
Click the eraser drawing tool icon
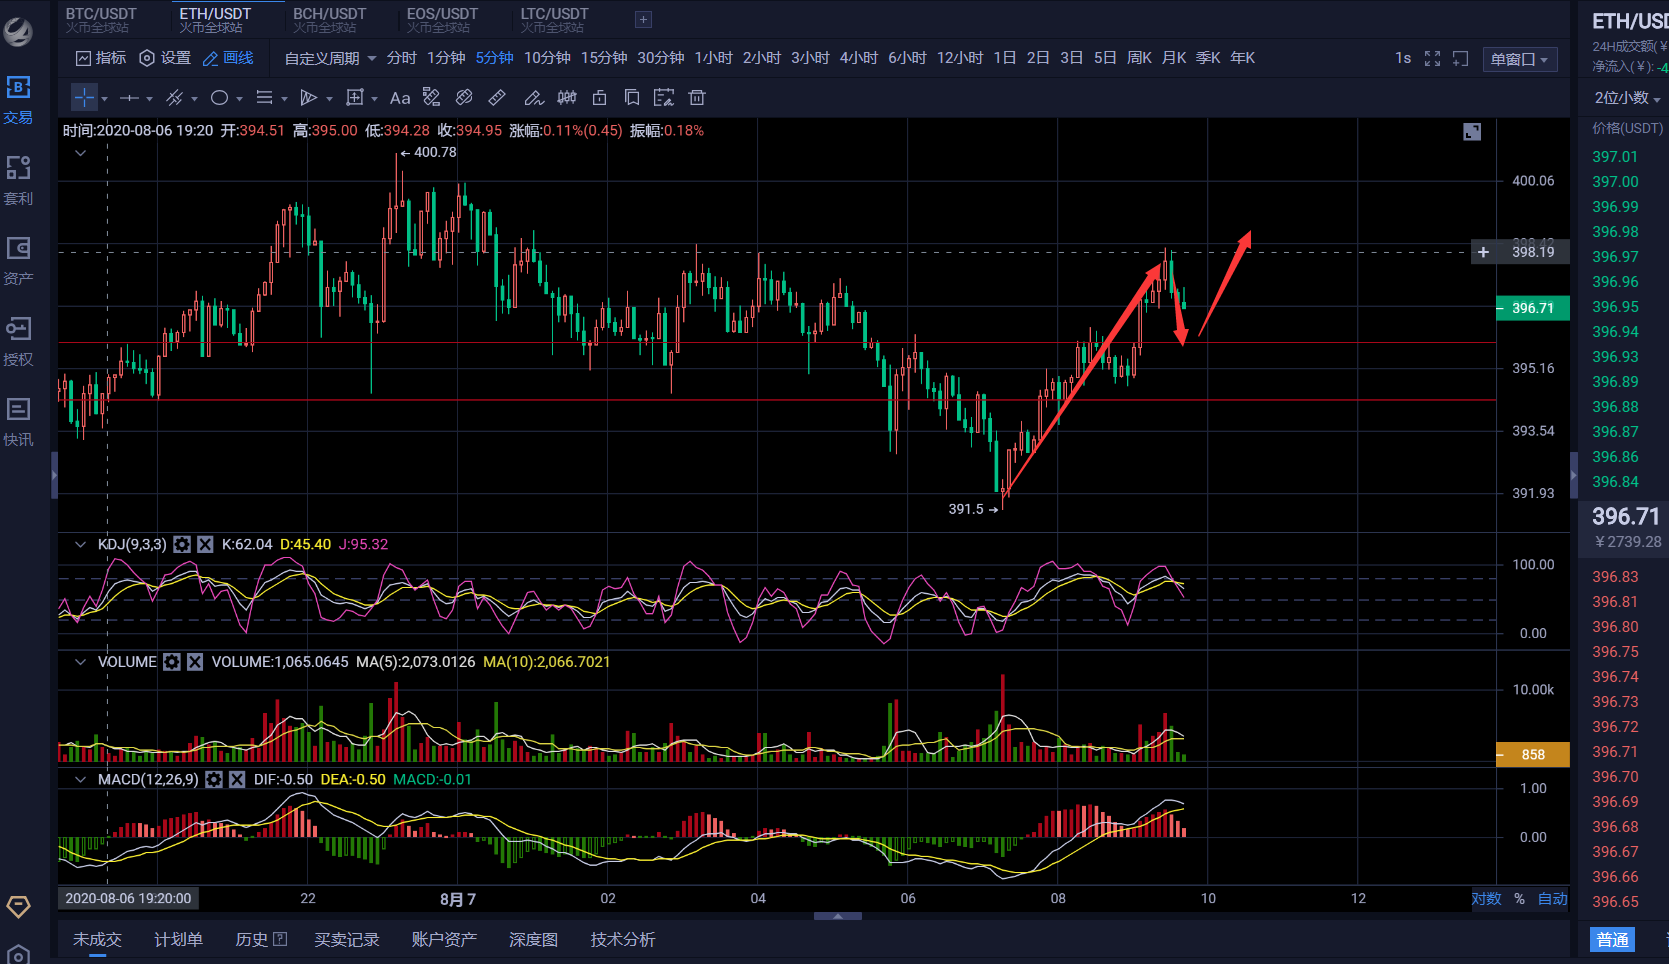464,98
